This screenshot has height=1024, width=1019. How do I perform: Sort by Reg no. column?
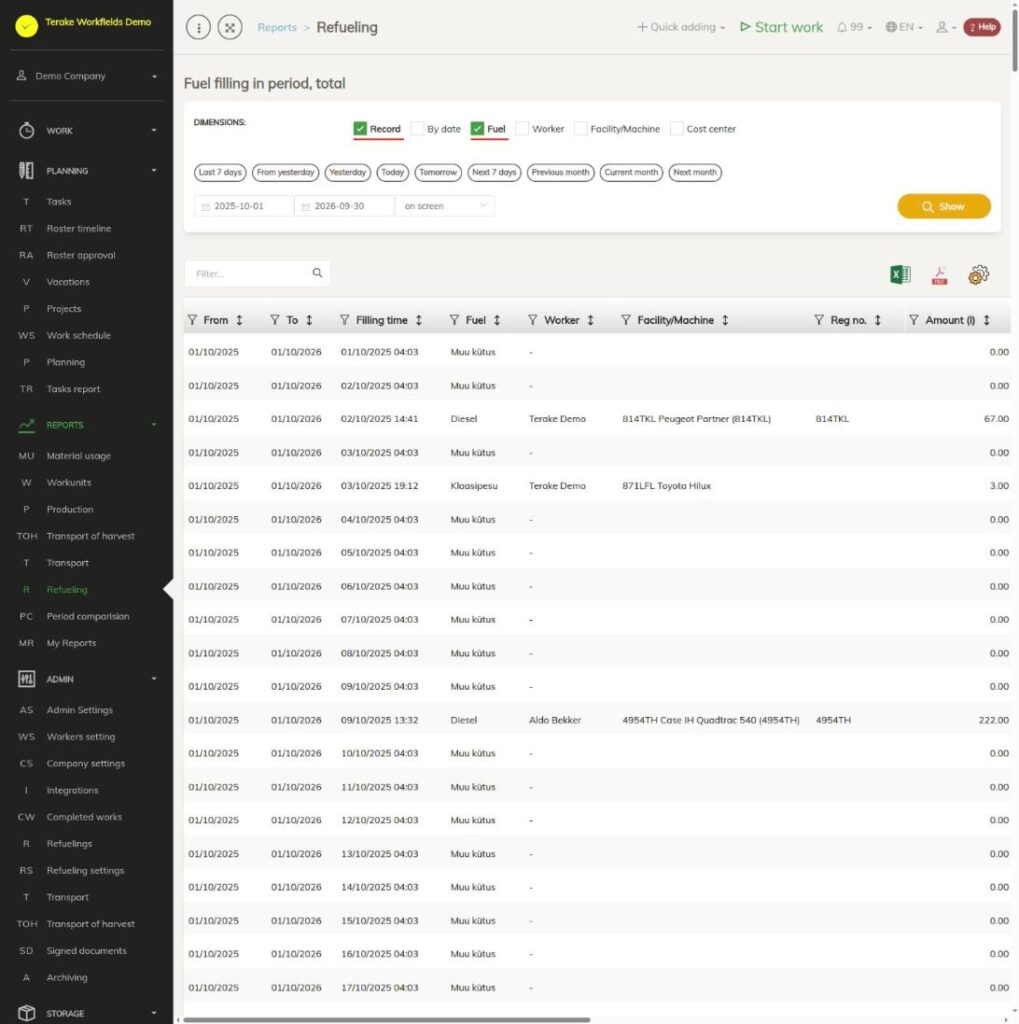(x=878, y=320)
